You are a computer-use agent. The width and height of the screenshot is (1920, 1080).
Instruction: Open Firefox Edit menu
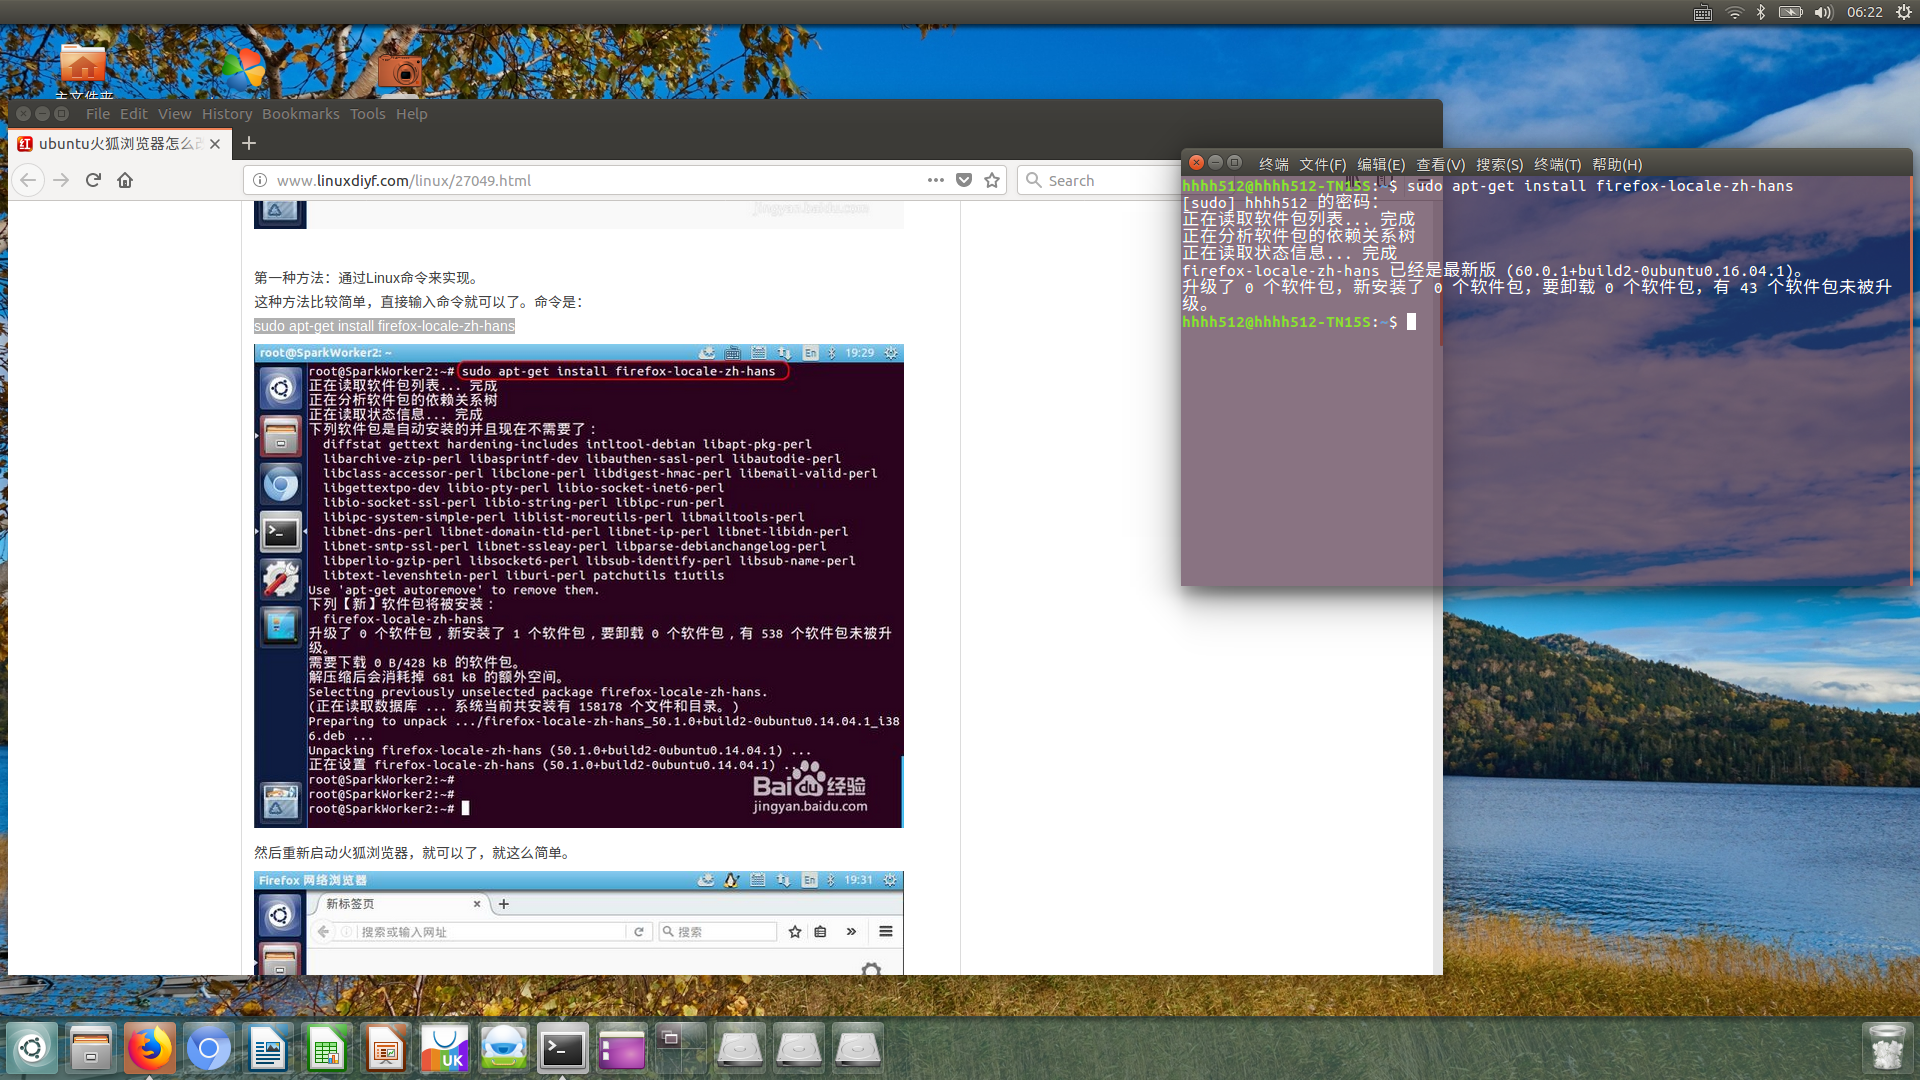(x=133, y=114)
